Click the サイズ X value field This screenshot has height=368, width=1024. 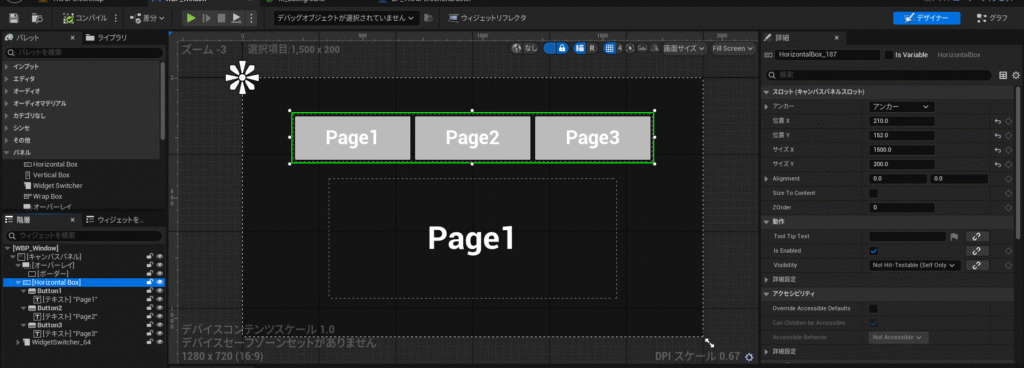point(902,150)
